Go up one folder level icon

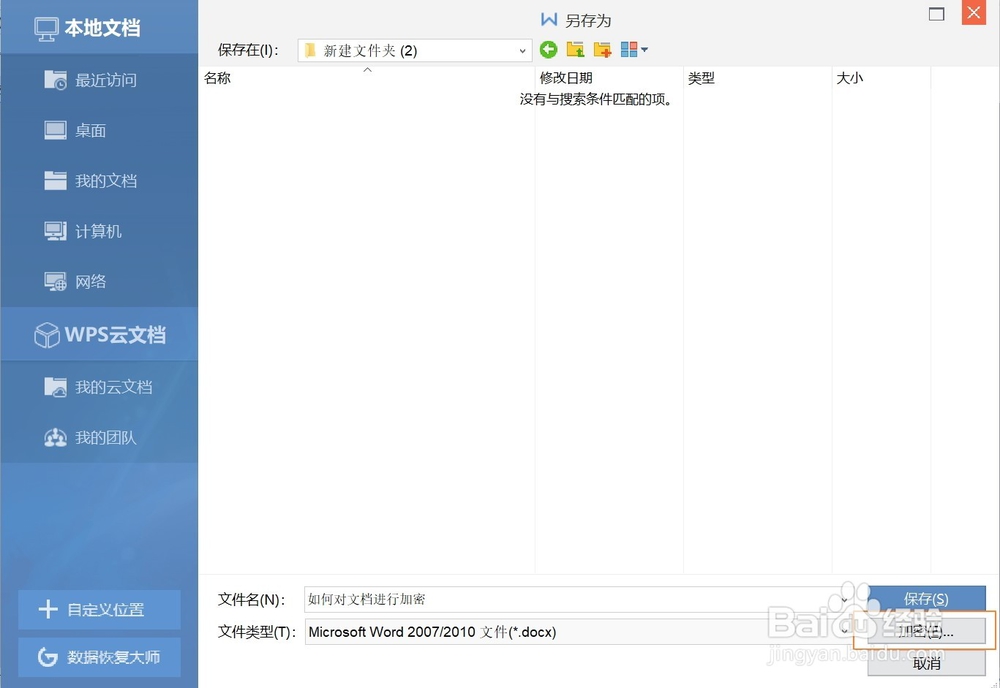click(575, 50)
